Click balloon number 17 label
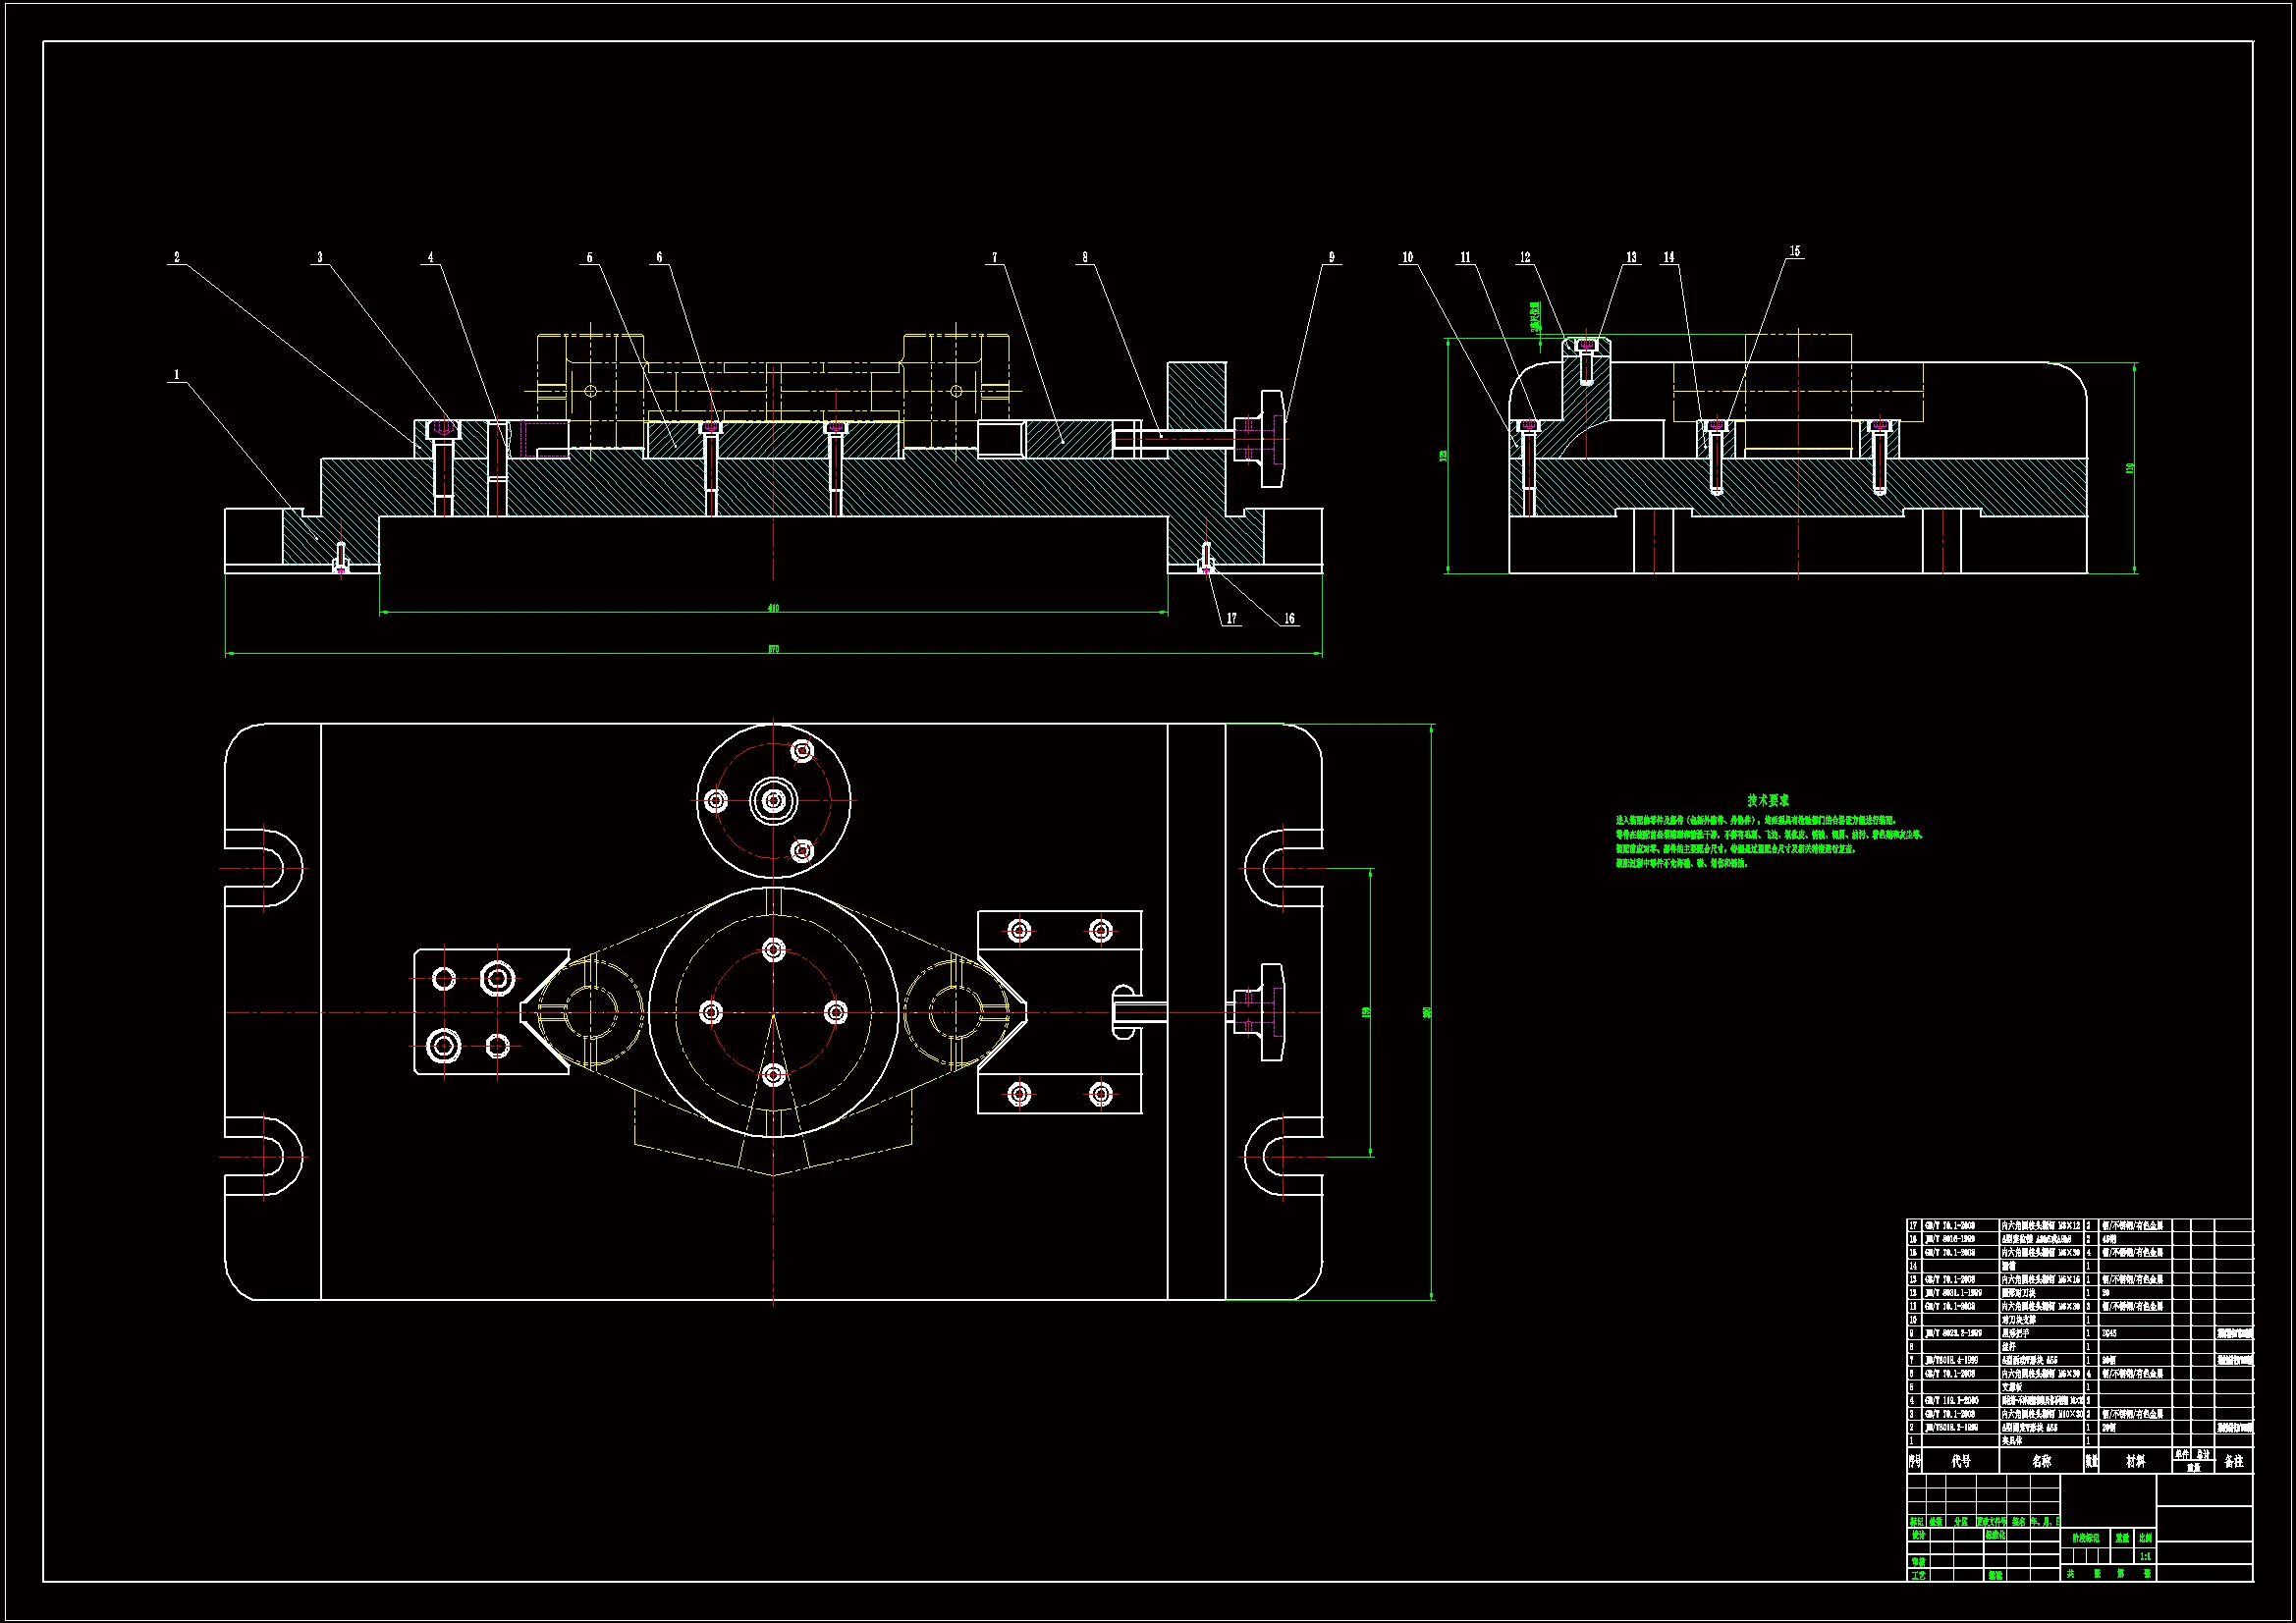The width and height of the screenshot is (2296, 1623). pos(1232,619)
